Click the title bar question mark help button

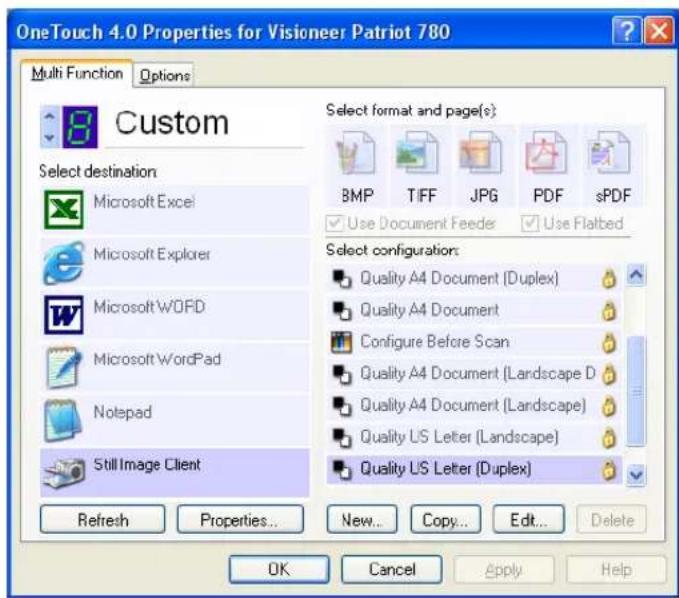click(627, 31)
